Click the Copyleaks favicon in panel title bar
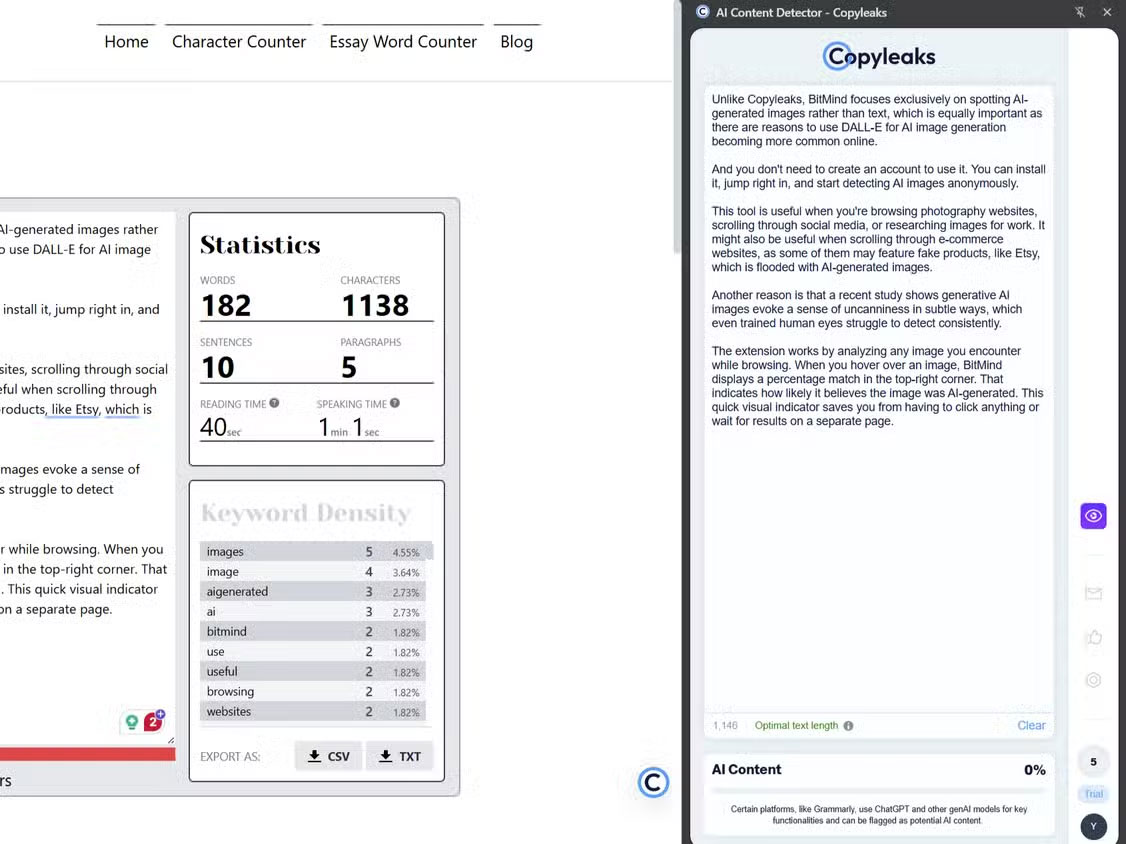The image size is (1126, 844). 702,11
